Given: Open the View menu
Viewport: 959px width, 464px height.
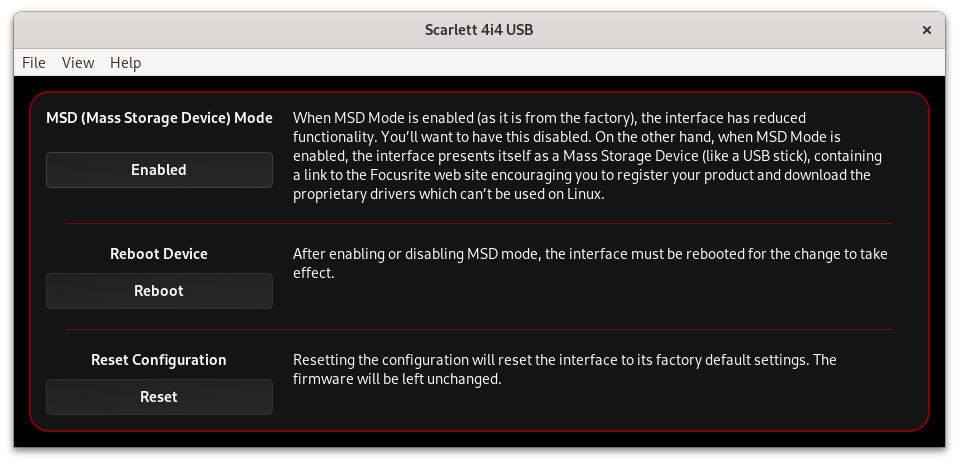Looking at the screenshot, I should (78, 62).
